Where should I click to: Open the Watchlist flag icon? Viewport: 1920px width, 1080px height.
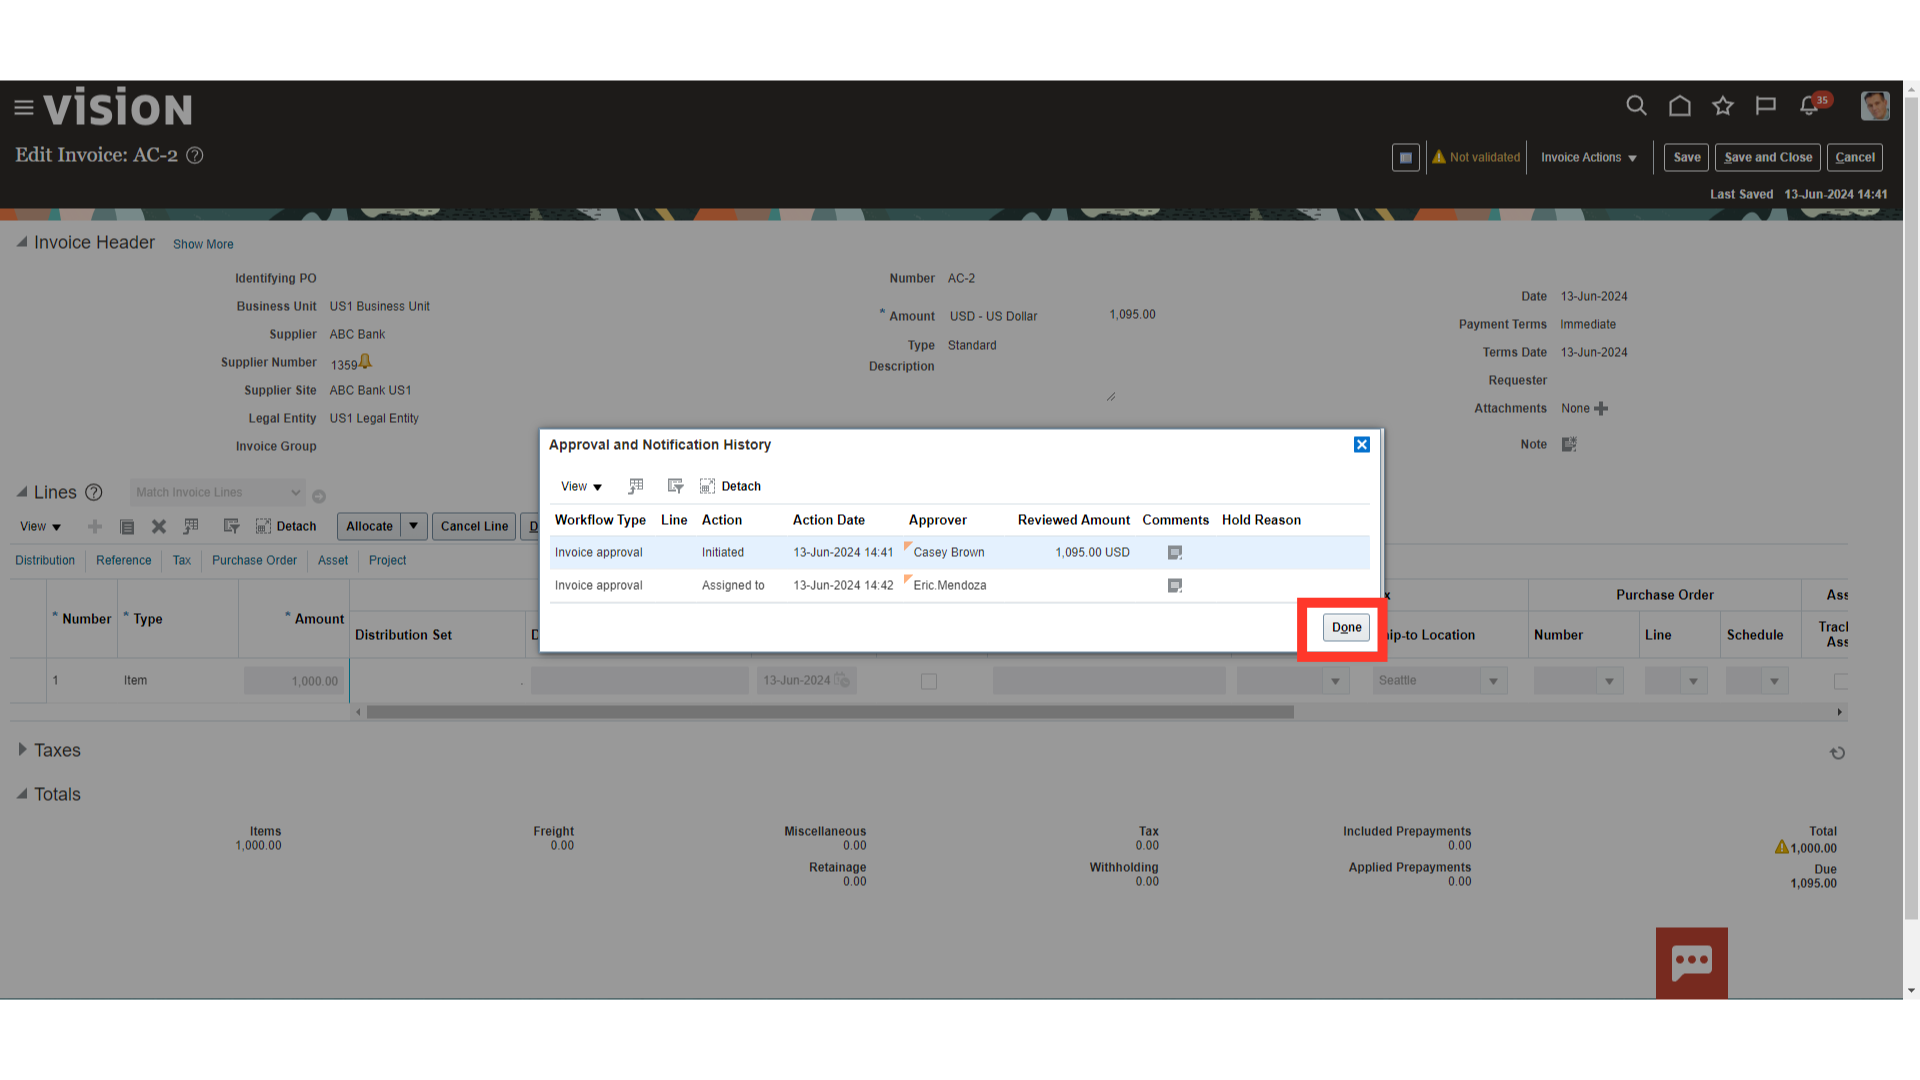pyautogui.click(x=1766, y=106)
